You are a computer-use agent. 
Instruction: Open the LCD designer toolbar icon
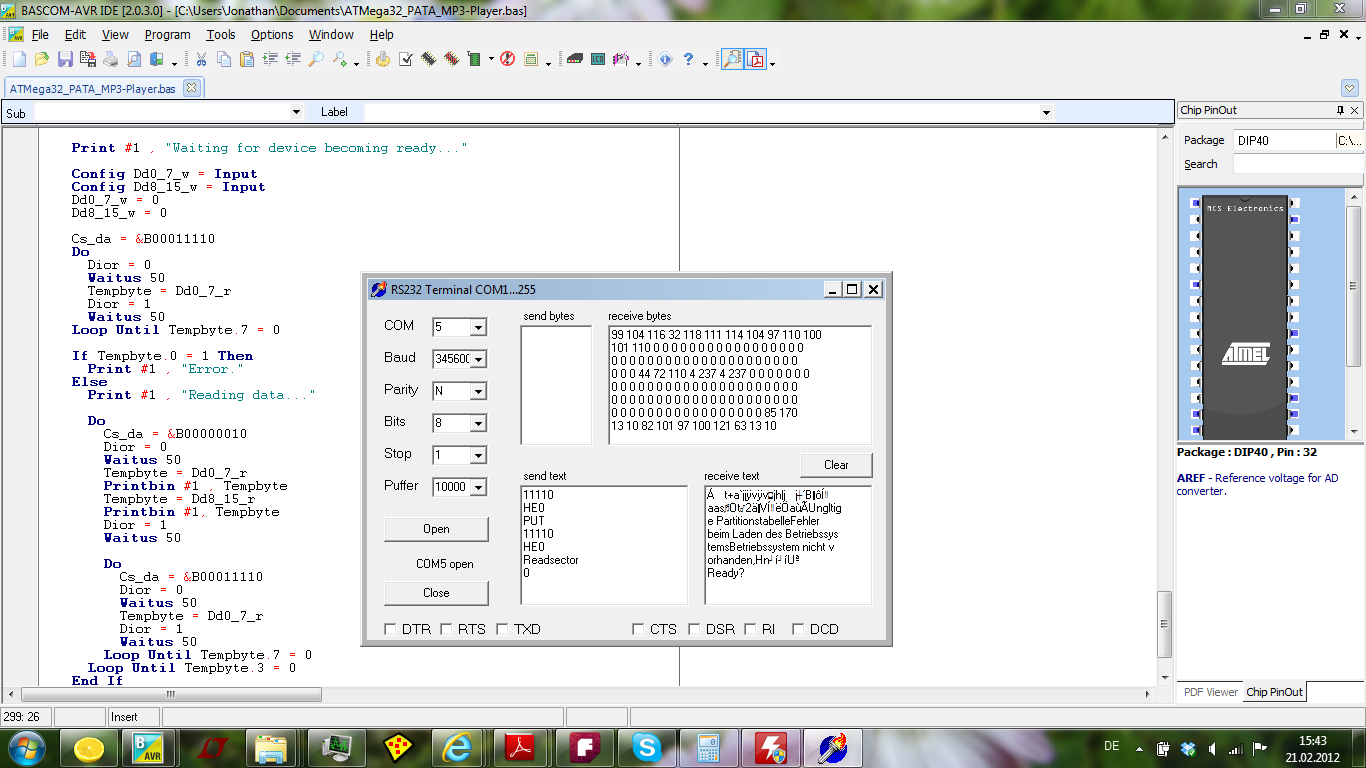598,60
